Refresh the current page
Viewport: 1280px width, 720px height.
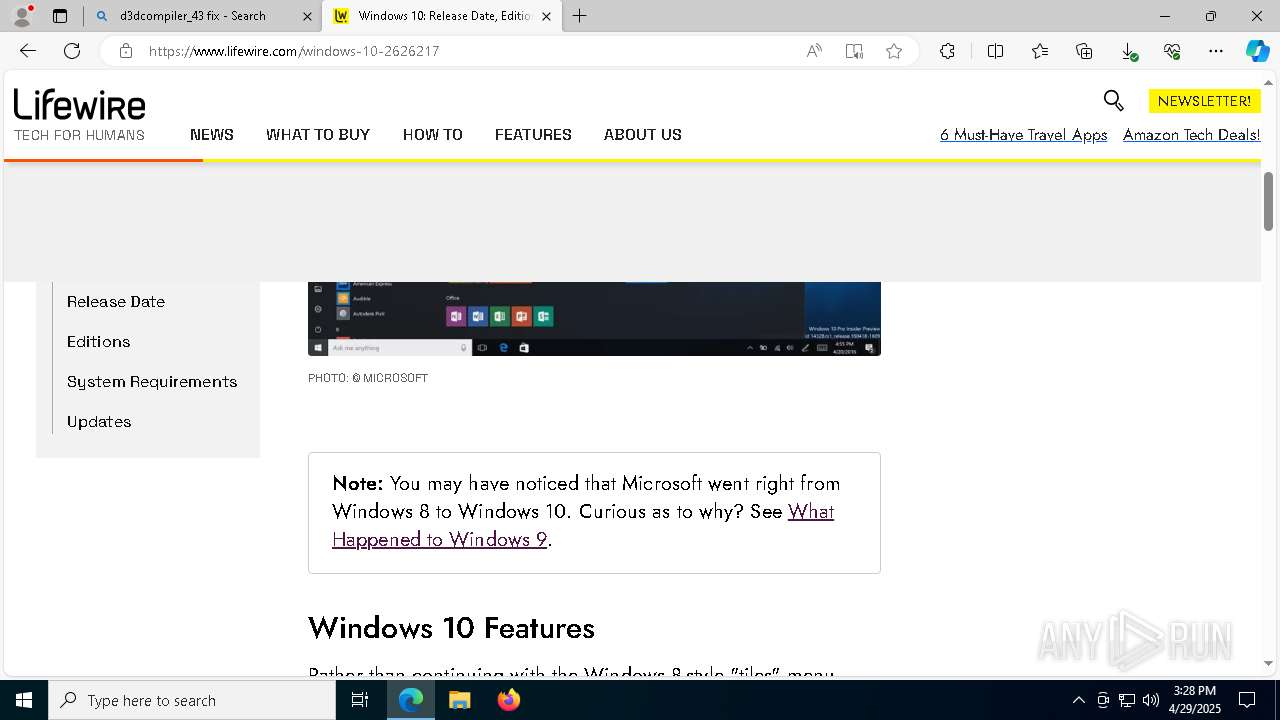[72, 51]
